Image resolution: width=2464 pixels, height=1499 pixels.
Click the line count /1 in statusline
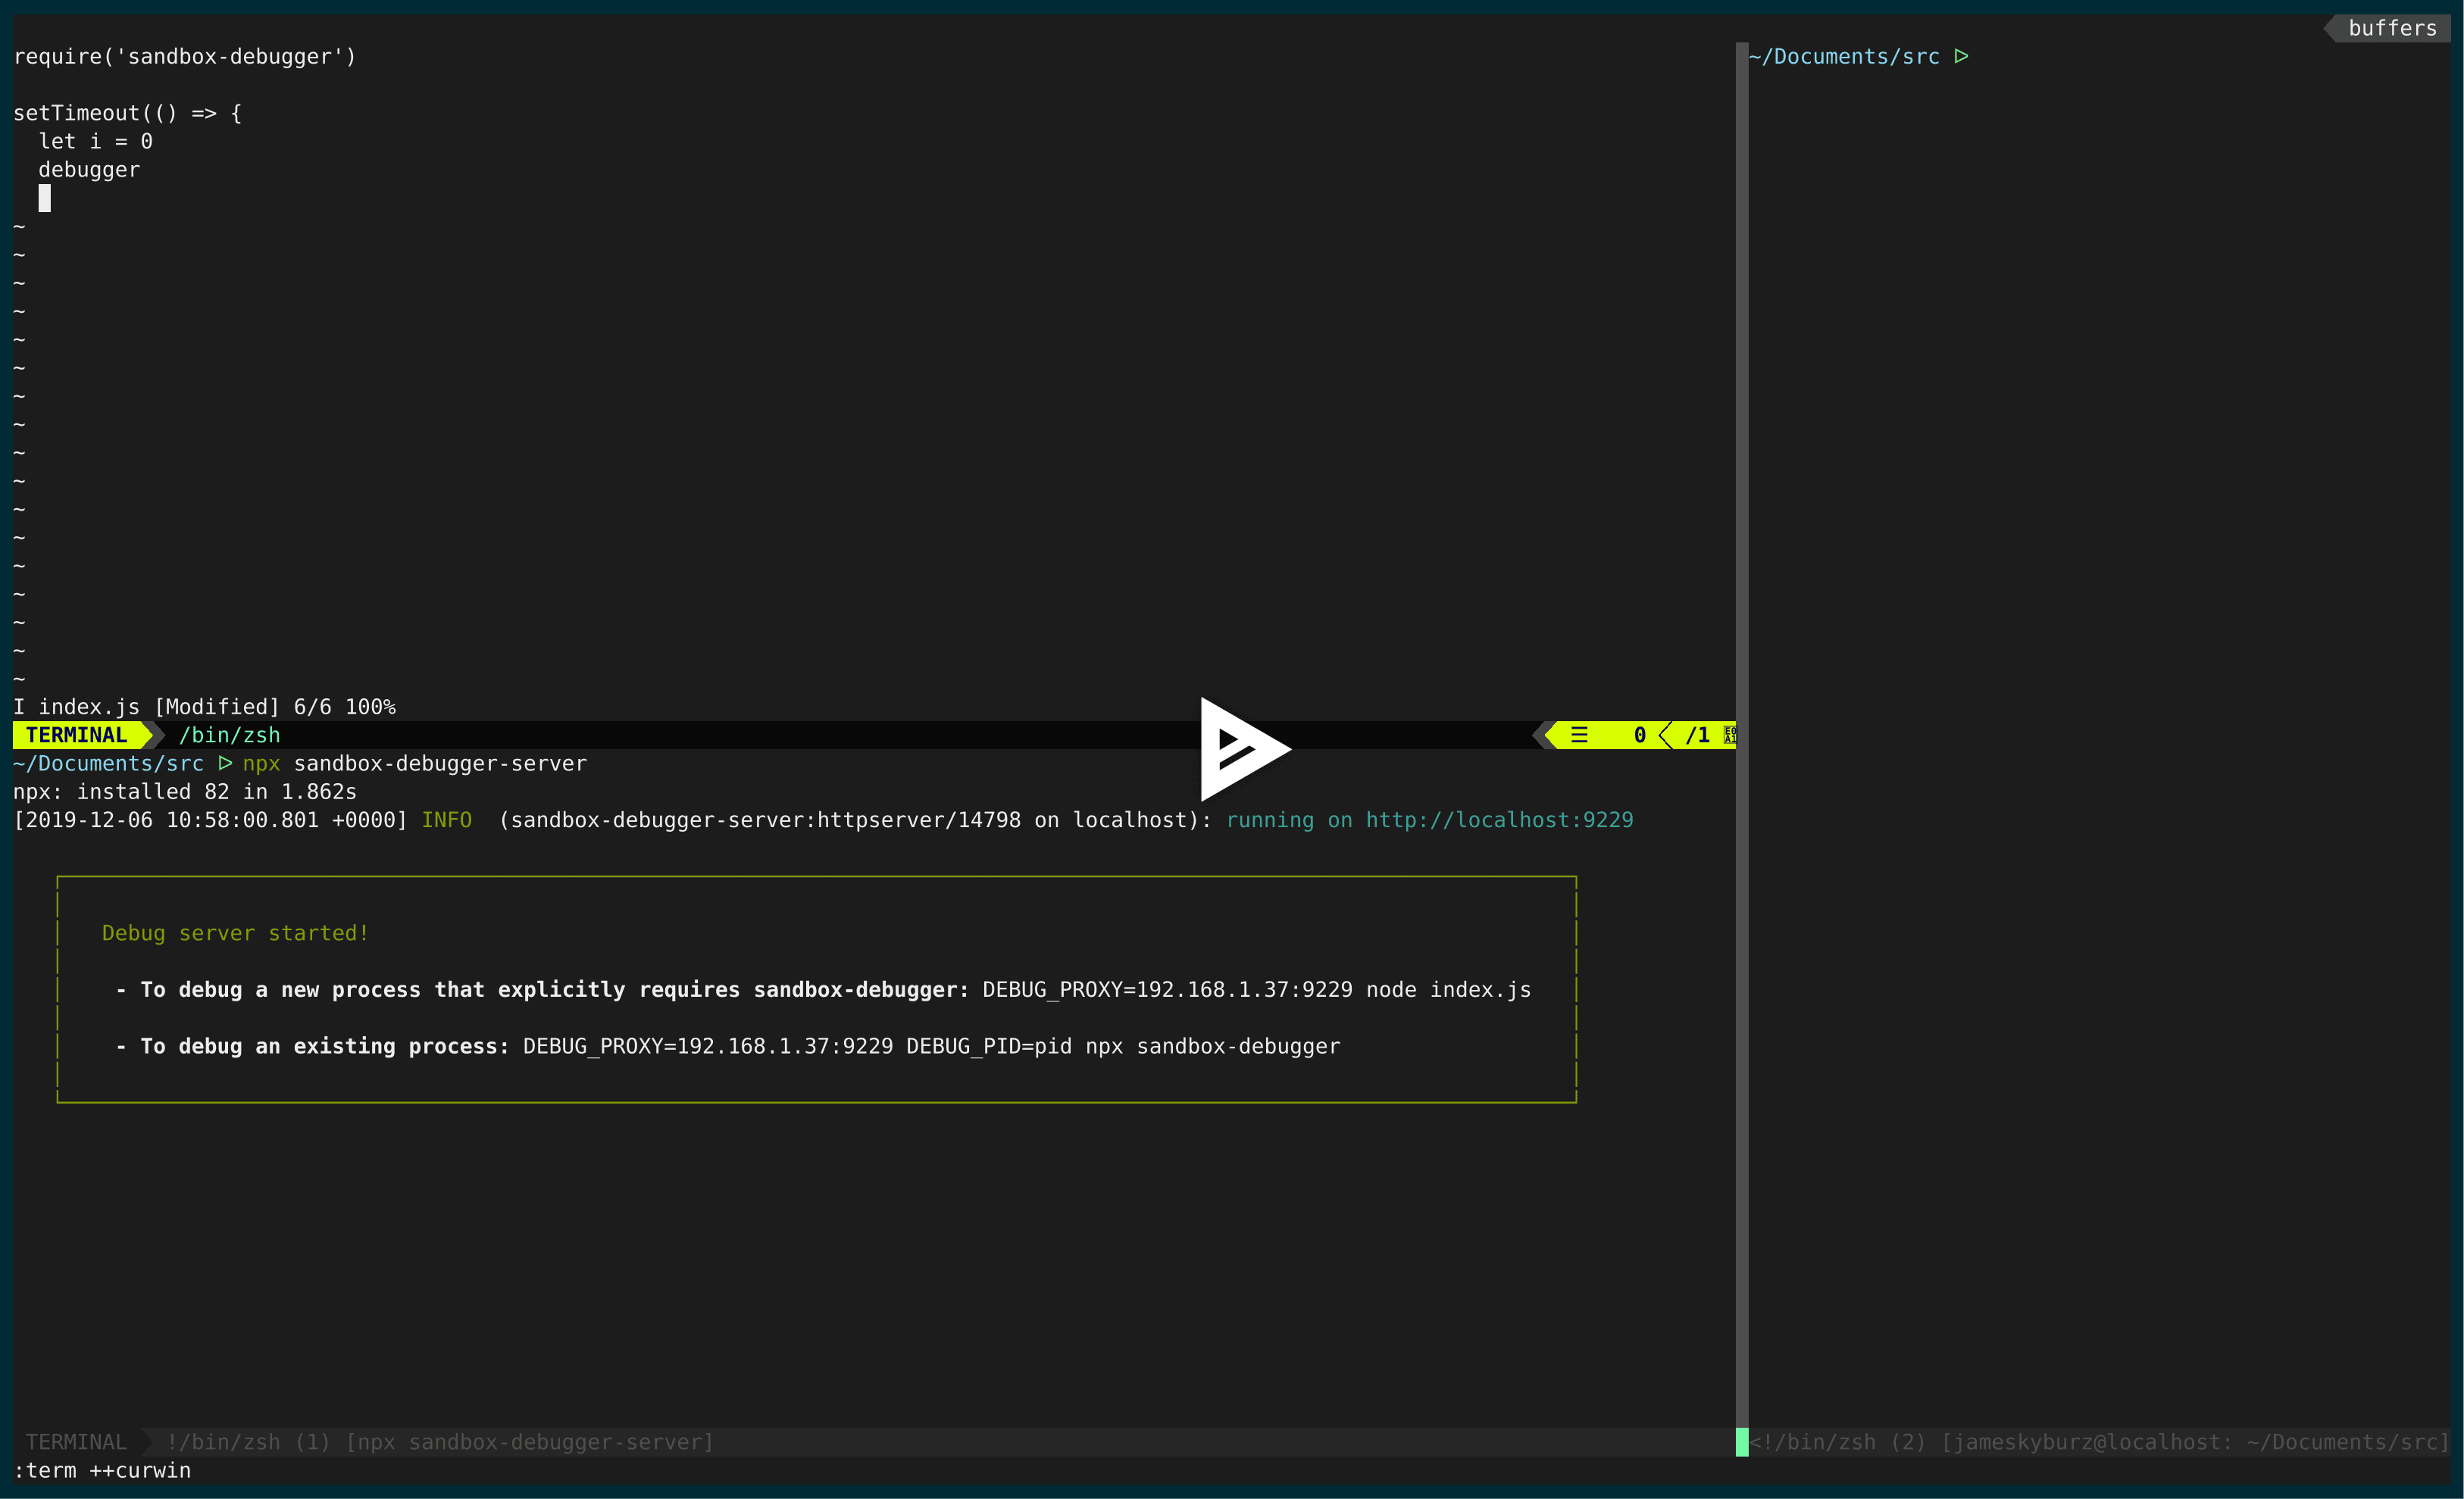point(1697,735)
